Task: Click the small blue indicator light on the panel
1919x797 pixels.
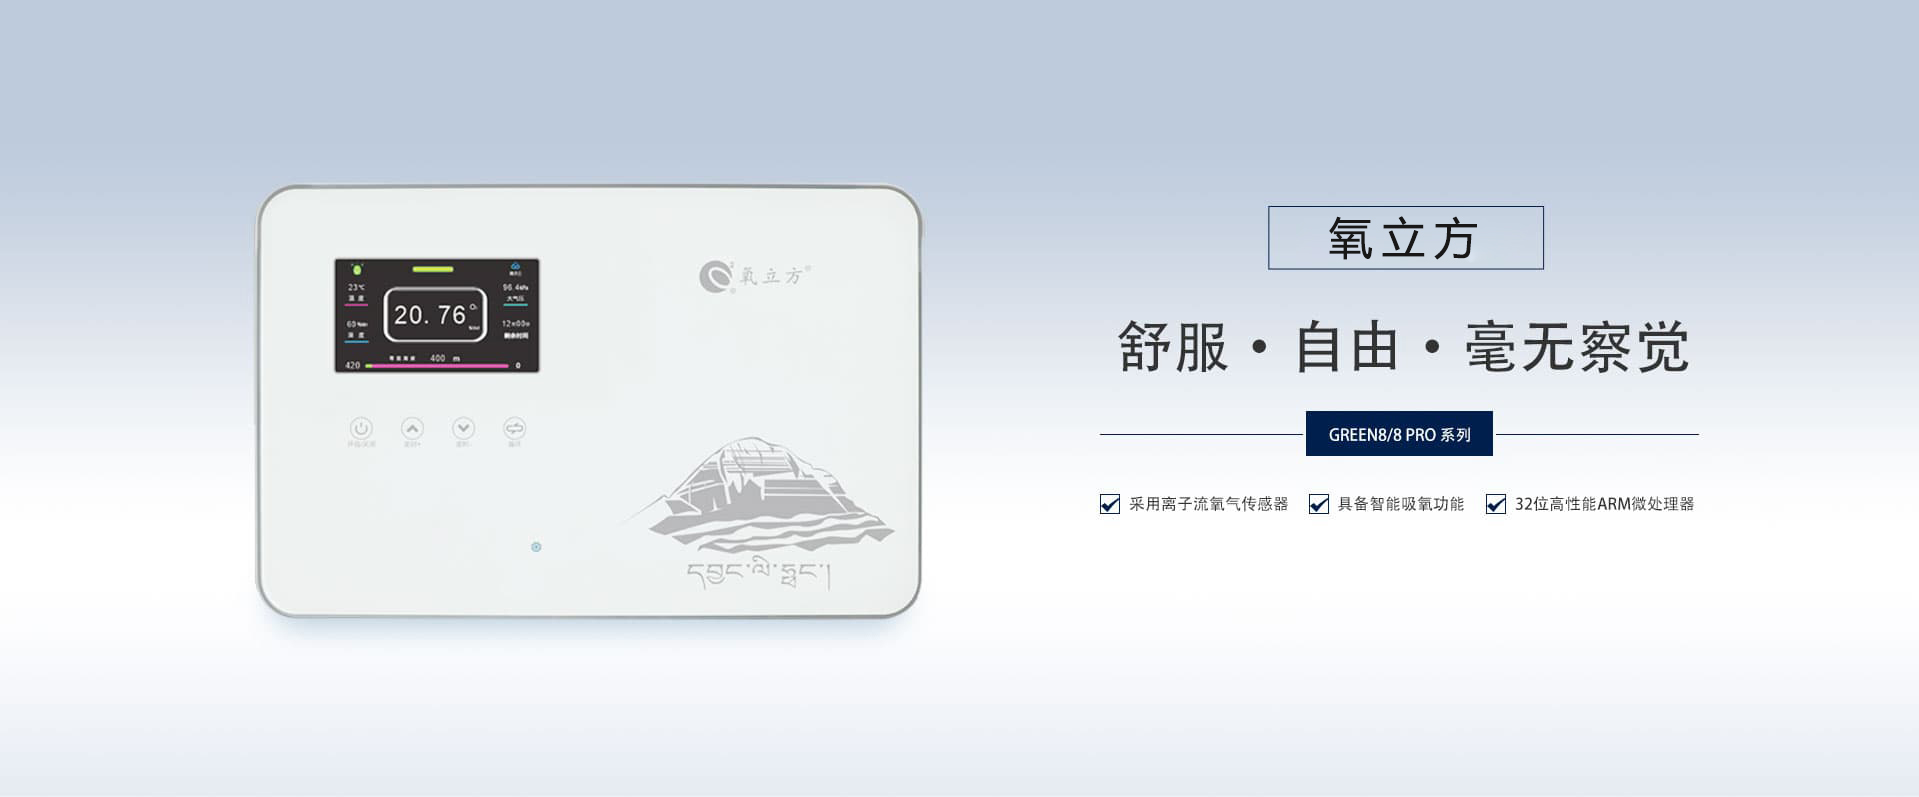Action: pyautogui.click(x=536, y=547)
